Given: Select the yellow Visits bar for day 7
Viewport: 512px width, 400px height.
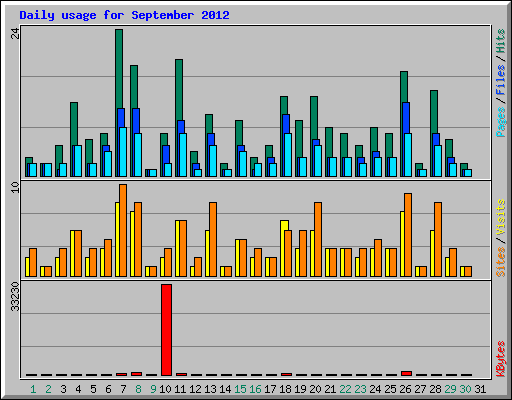Looking at the screenshot, I should click(117, 239).
